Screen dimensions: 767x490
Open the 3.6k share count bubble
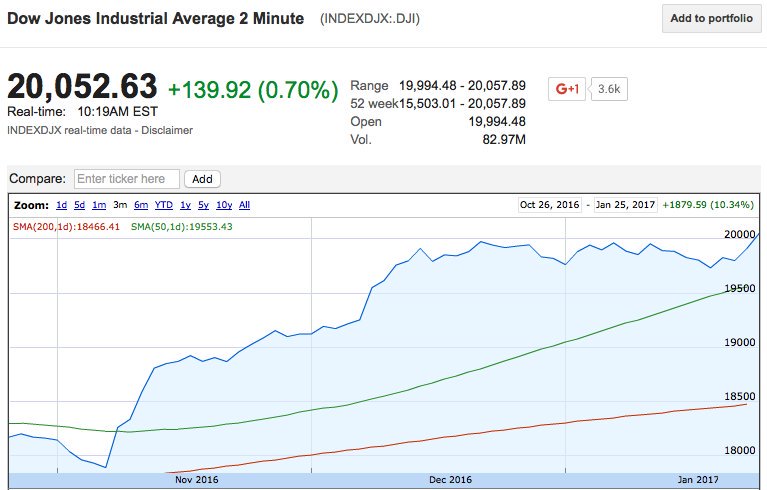coord(609,89)
